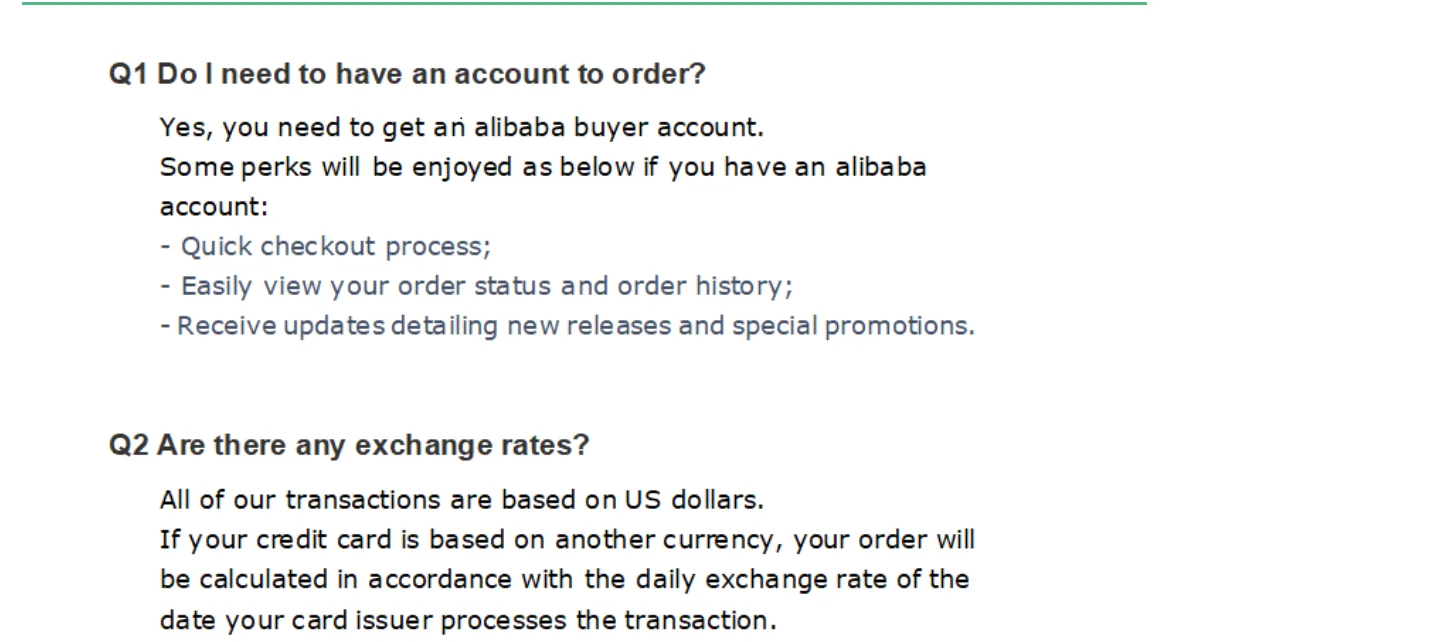Click the 'Quick checkout process' bullet
Screen dimensions: 1431x642
[325, 246]
